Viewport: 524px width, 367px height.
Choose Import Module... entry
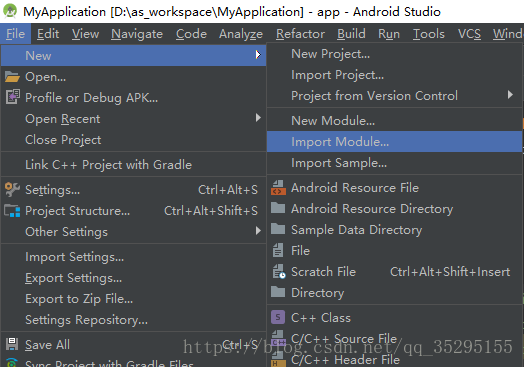click(394, 142)
